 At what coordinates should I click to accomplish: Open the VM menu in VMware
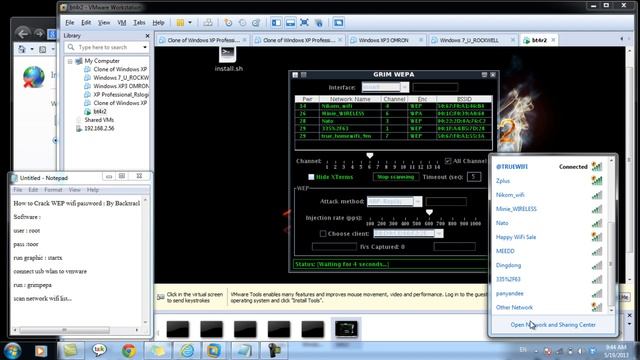click(122, 23)
